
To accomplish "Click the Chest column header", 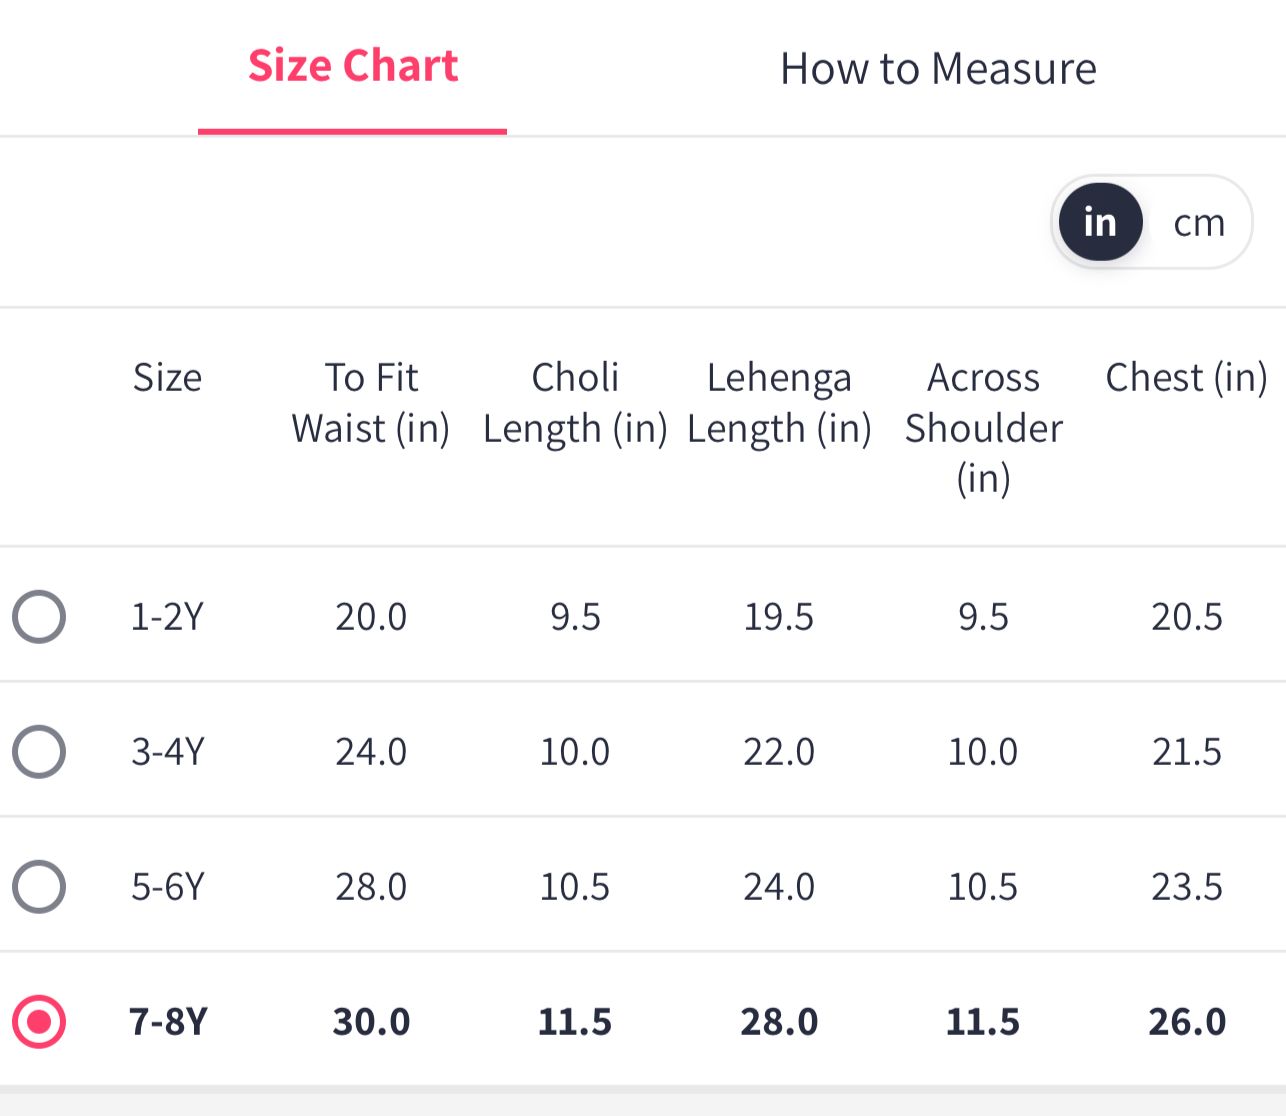I will coord(1186,378).
